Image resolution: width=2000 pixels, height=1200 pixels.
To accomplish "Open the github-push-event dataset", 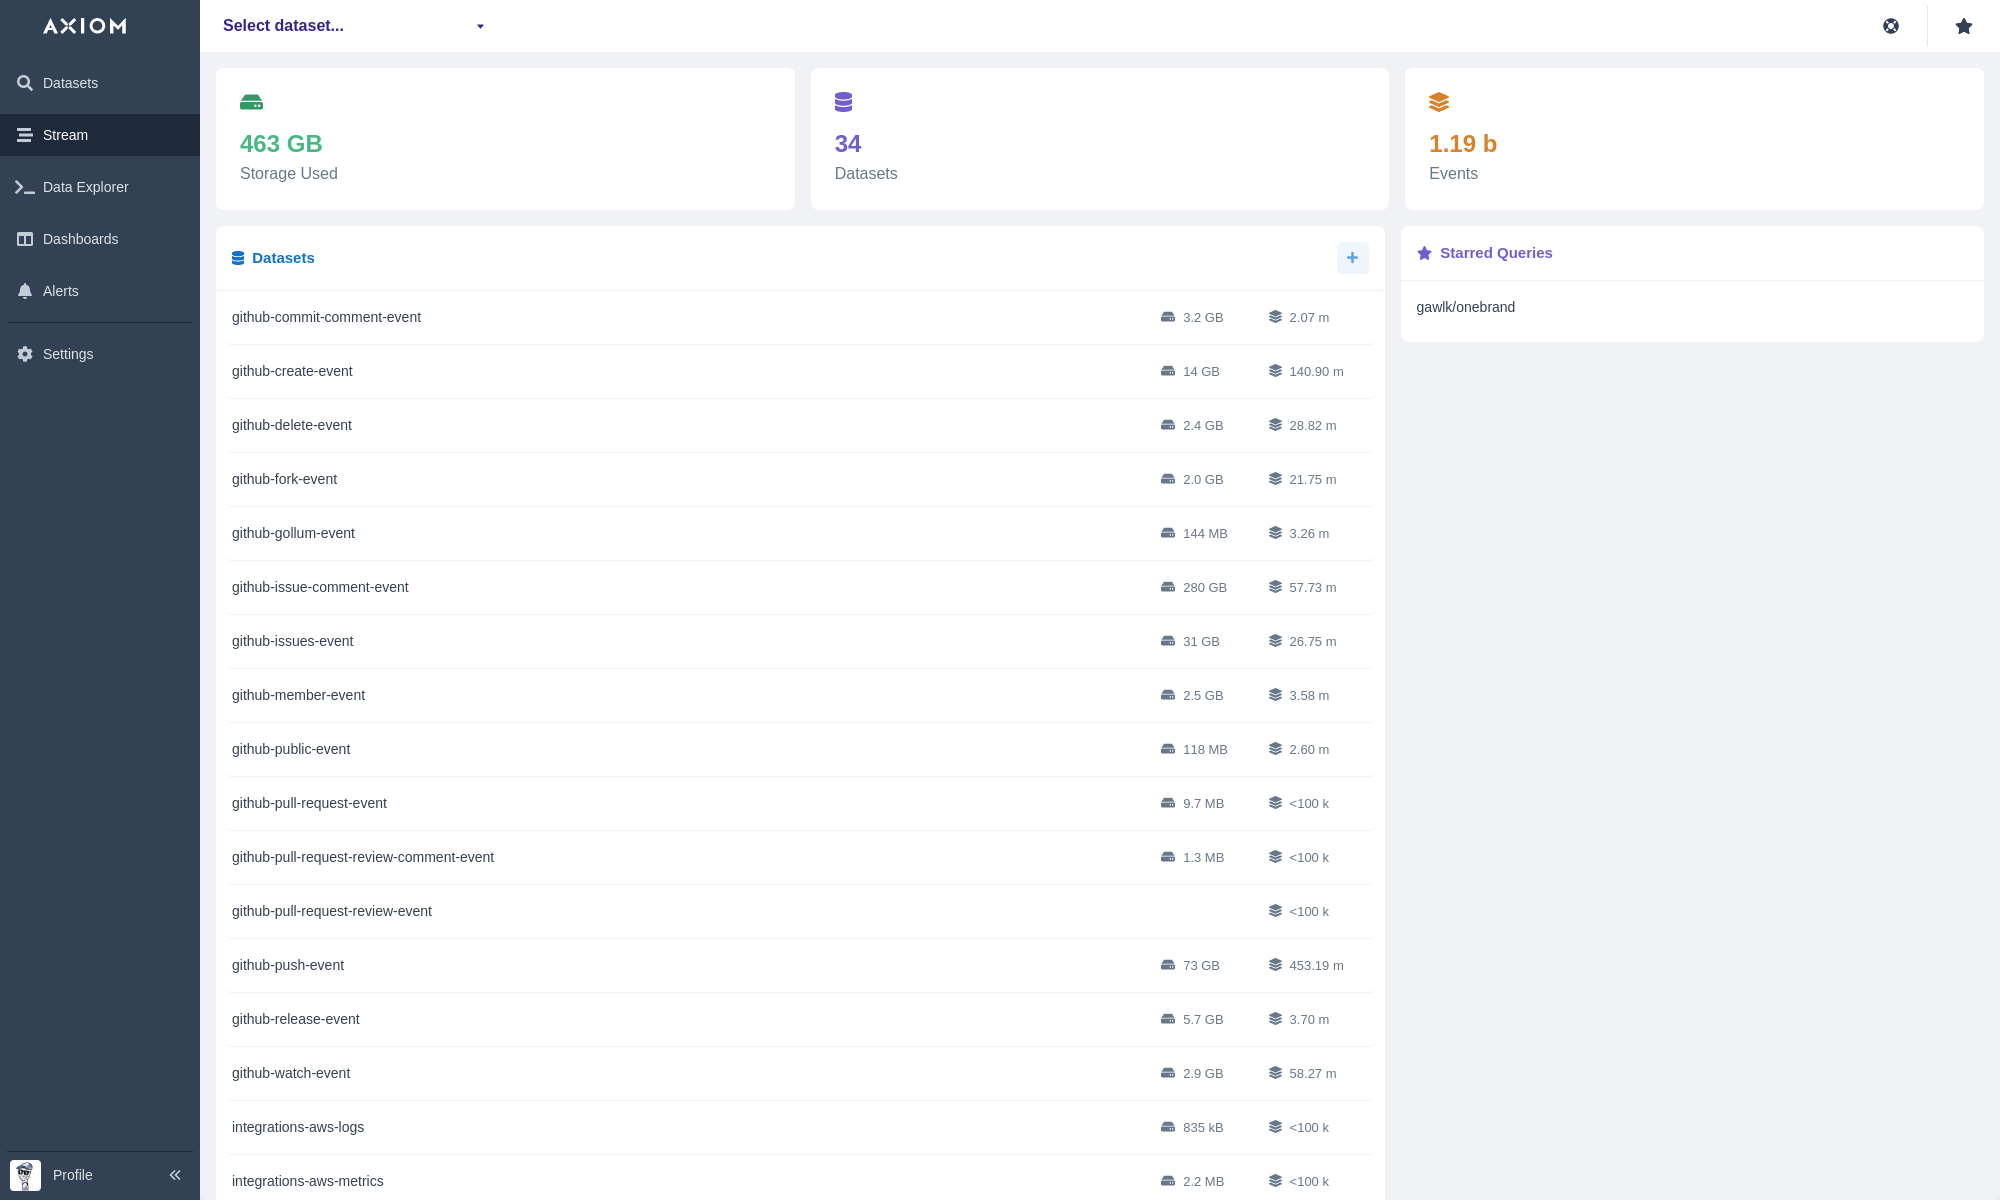I will click(x=288, y=965).
